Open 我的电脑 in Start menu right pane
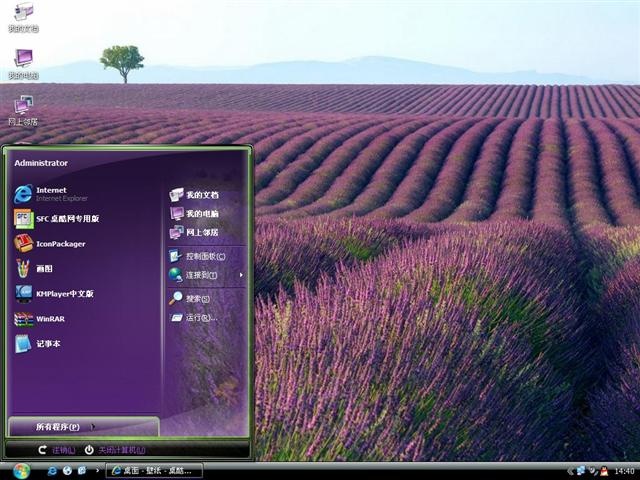 (x=195, y=213)
